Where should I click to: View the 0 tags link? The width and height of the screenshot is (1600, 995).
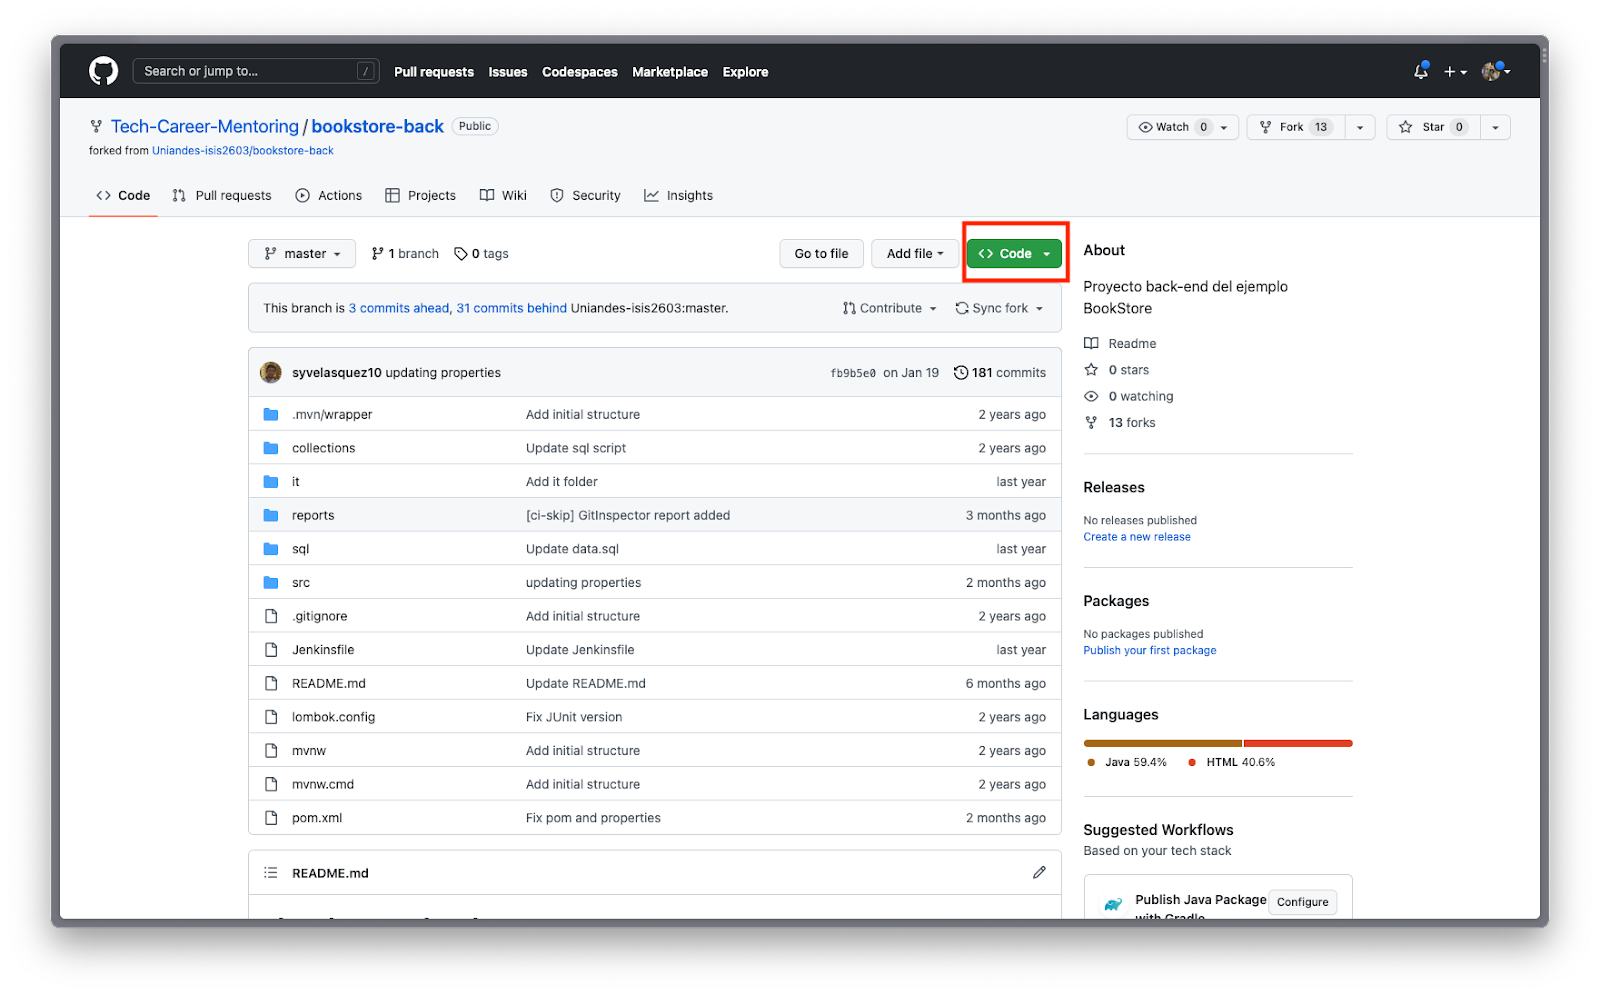(481, 254)
